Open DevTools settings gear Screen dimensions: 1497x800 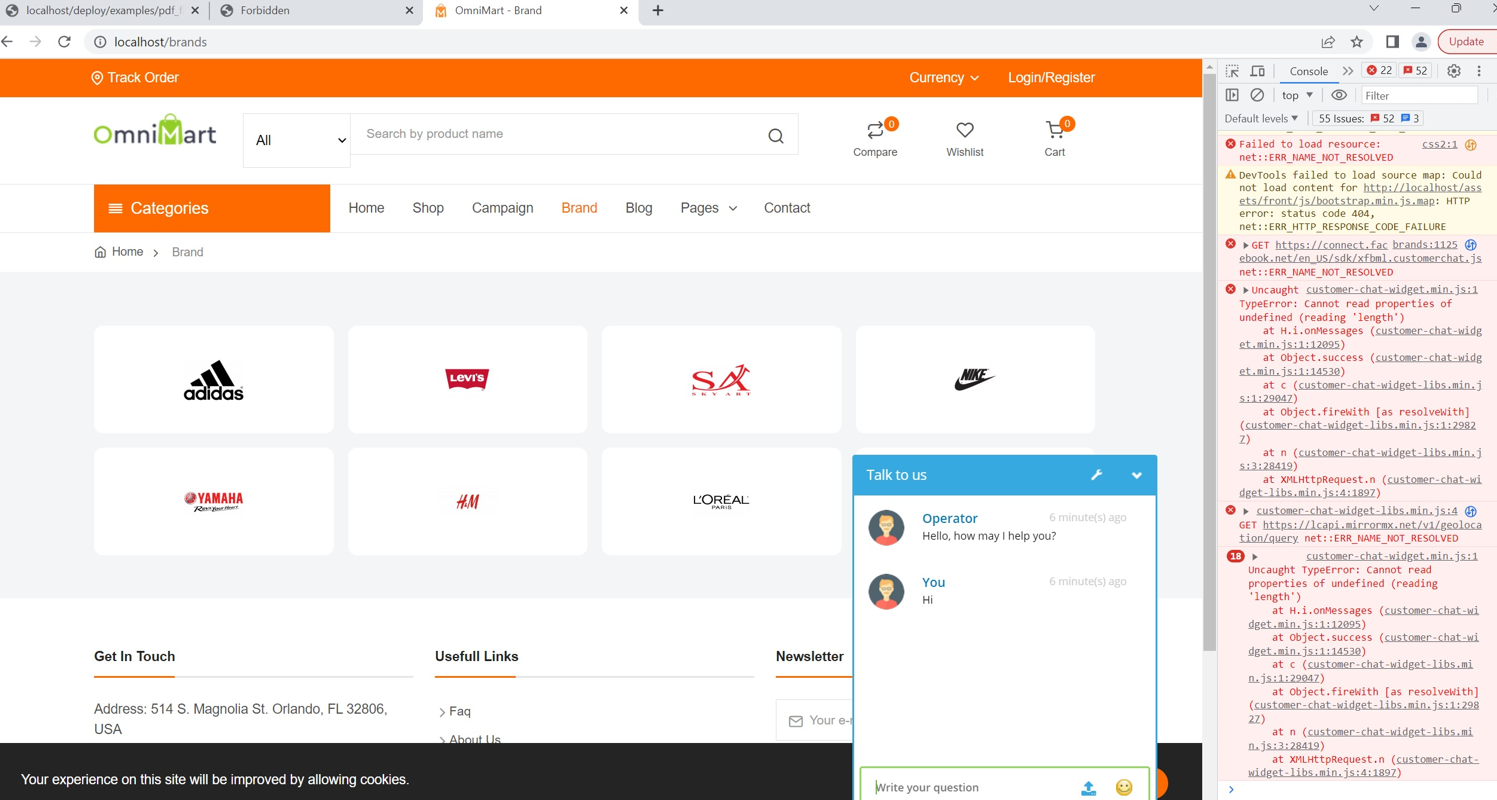(x=1454, y=71)
